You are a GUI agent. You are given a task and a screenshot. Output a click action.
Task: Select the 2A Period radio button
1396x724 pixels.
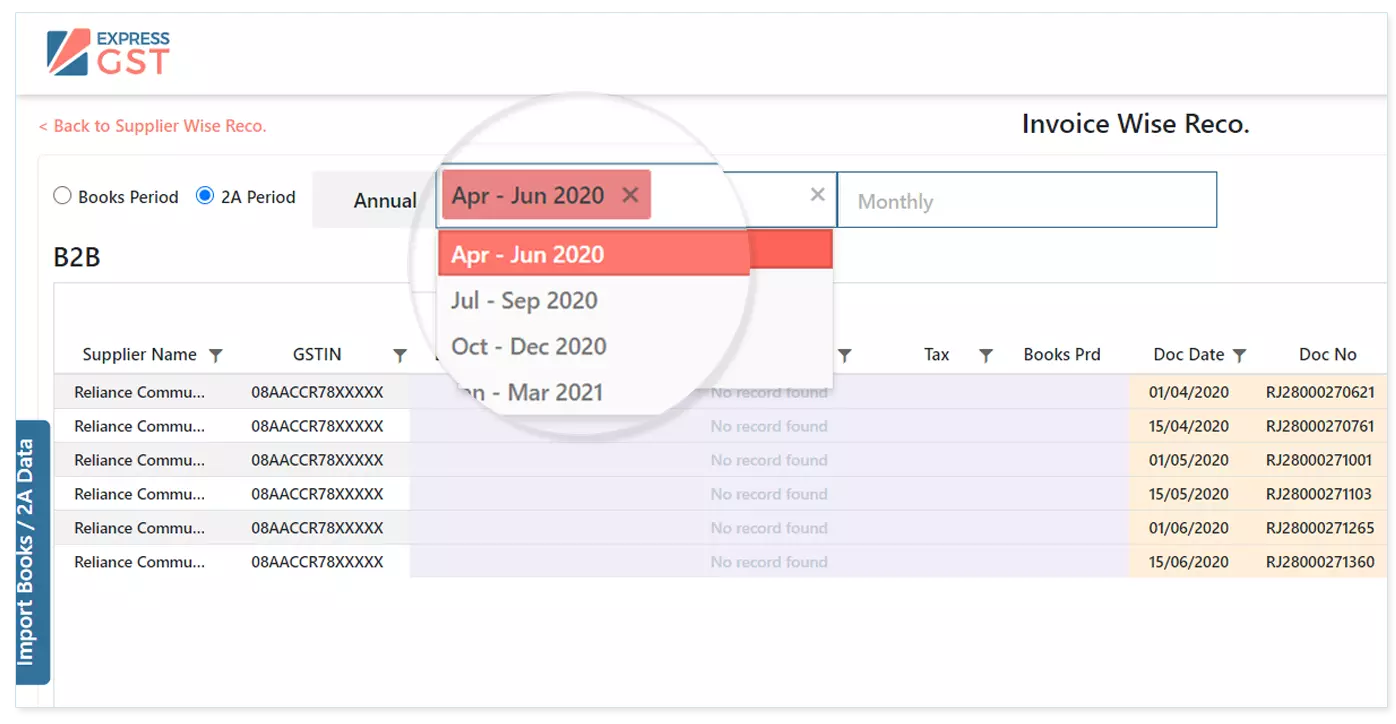[205, 197]
